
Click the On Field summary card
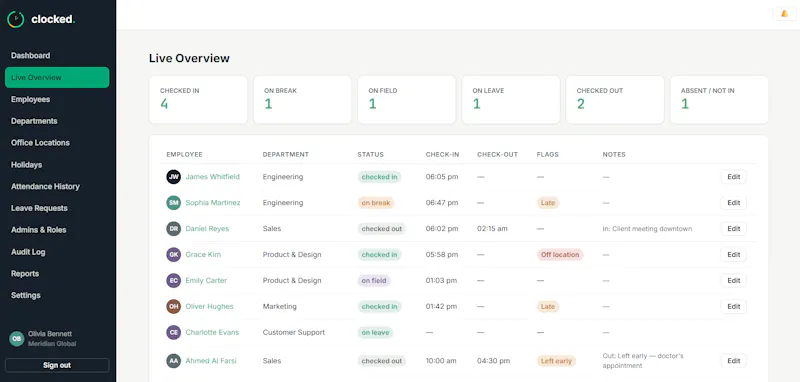[407, 100]
